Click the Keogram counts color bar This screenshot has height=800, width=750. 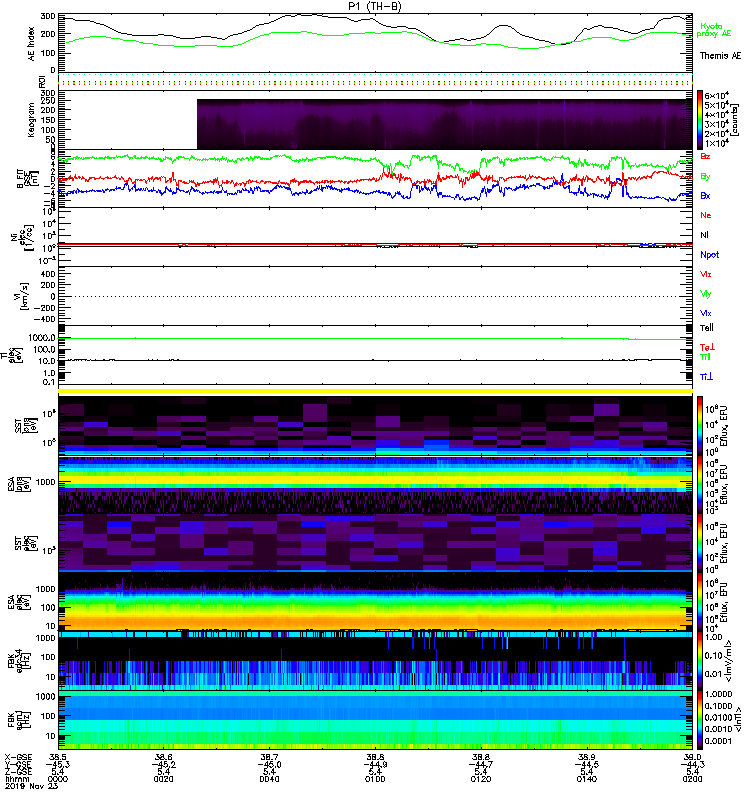(x=700, y=120)
